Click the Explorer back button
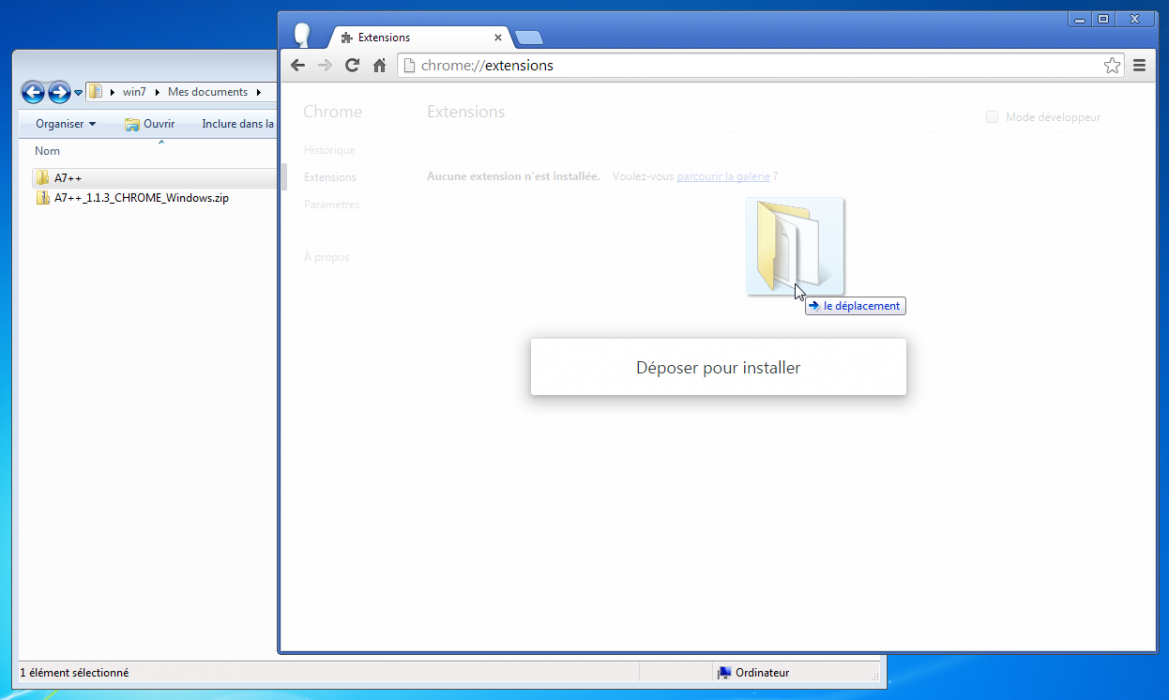This screenshot has height=700, width=1169. pyautogui.click(x=33, y=92)
